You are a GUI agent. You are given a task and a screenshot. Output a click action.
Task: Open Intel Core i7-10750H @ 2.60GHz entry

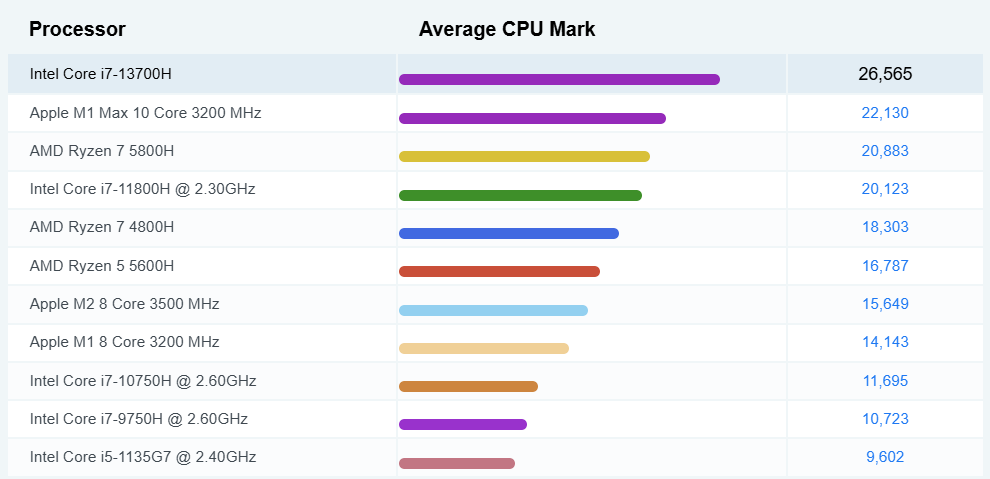(143, 381)
